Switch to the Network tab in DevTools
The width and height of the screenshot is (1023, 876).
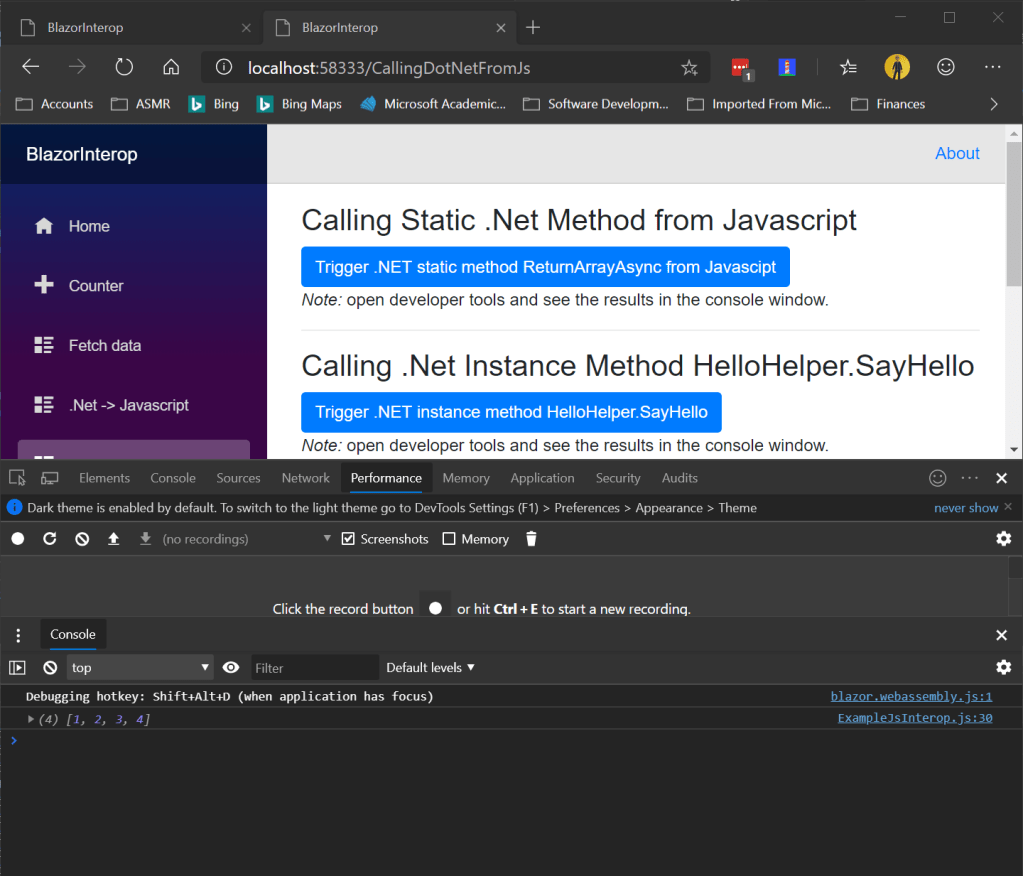click(305, 478)
